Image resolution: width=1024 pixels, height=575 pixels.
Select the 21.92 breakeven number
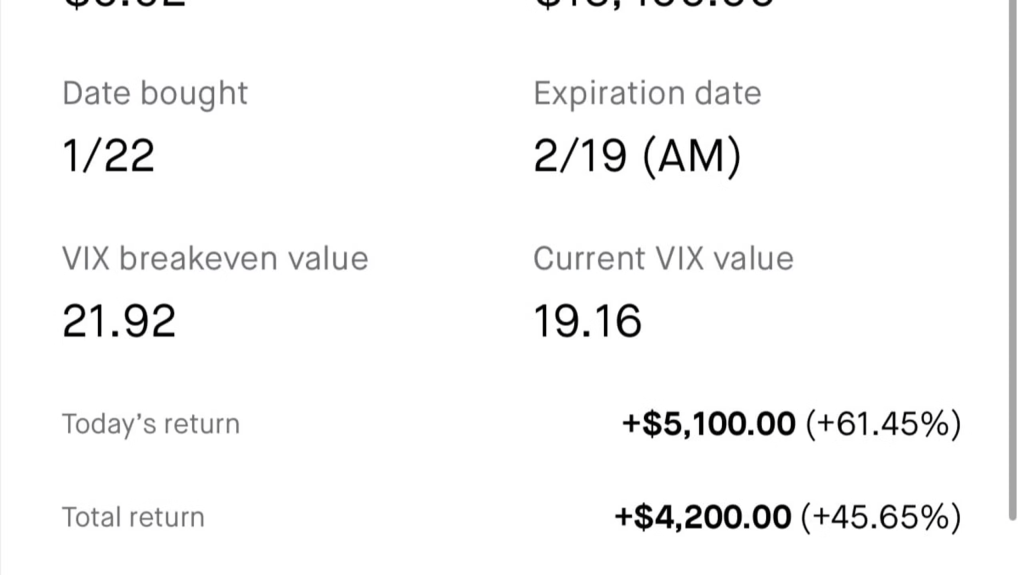(x=119, y=321)
